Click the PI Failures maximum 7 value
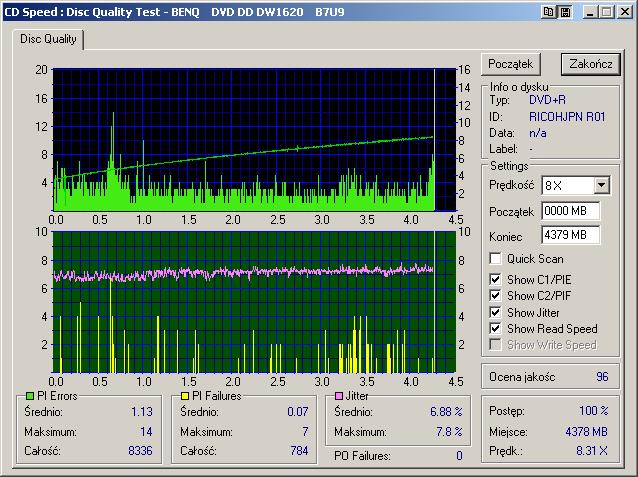This screenshot has width=638, height=477. coord(305,431)
